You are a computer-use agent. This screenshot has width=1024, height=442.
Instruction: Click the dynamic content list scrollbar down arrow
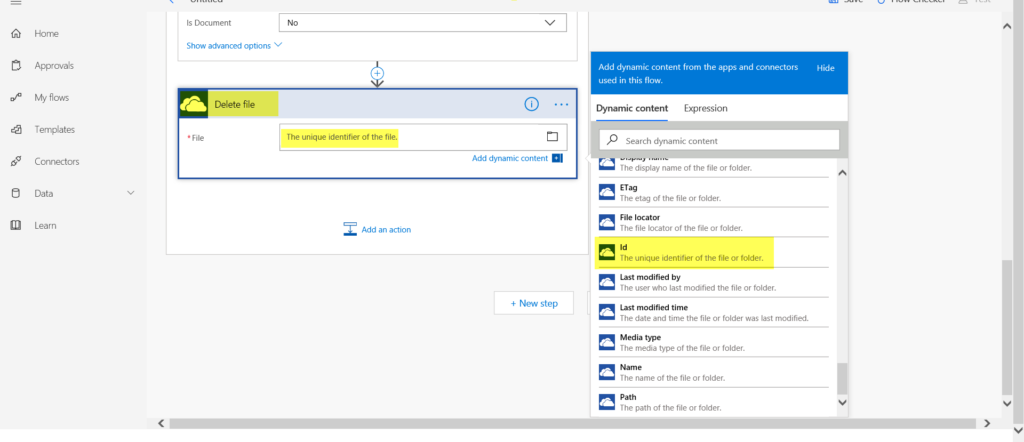[841, 403]
